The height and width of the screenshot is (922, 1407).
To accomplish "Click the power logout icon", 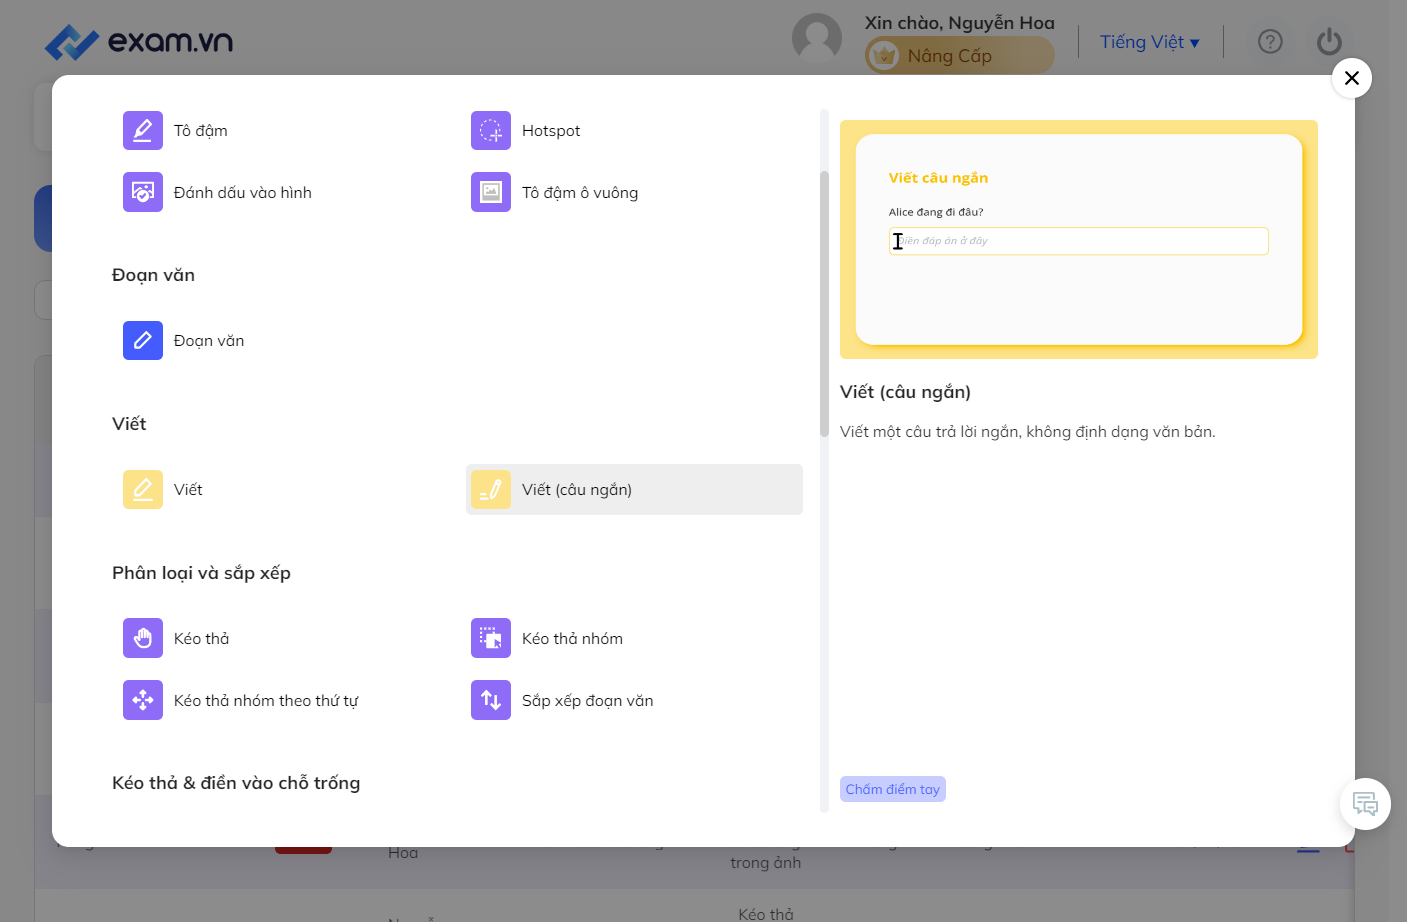I will coord(1329,41).
